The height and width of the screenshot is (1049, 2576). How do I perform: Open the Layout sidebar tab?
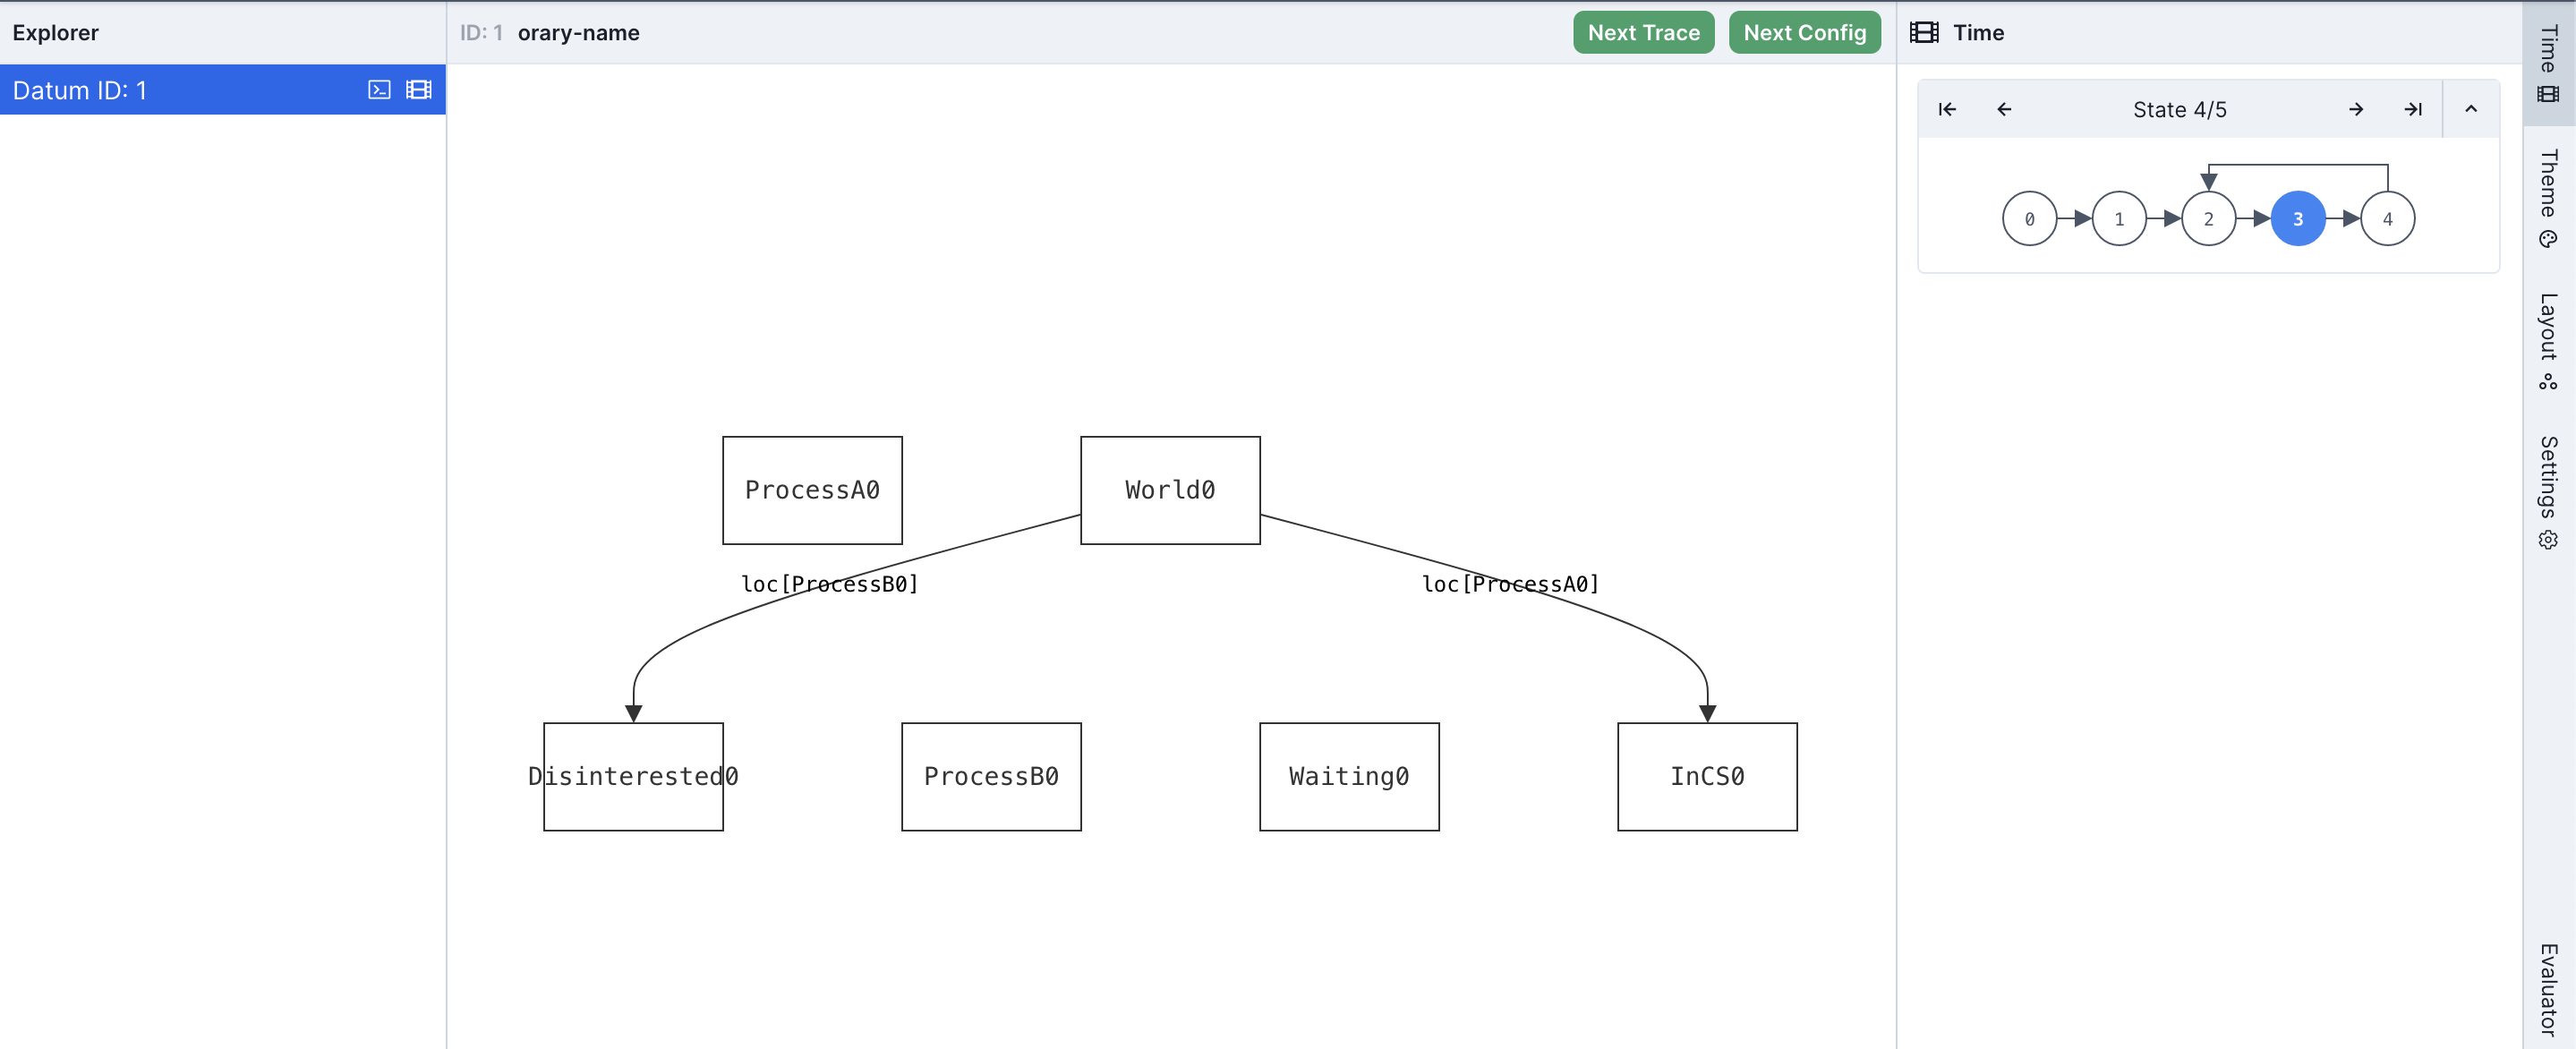pyautogui.click(x=2549, y=340)
